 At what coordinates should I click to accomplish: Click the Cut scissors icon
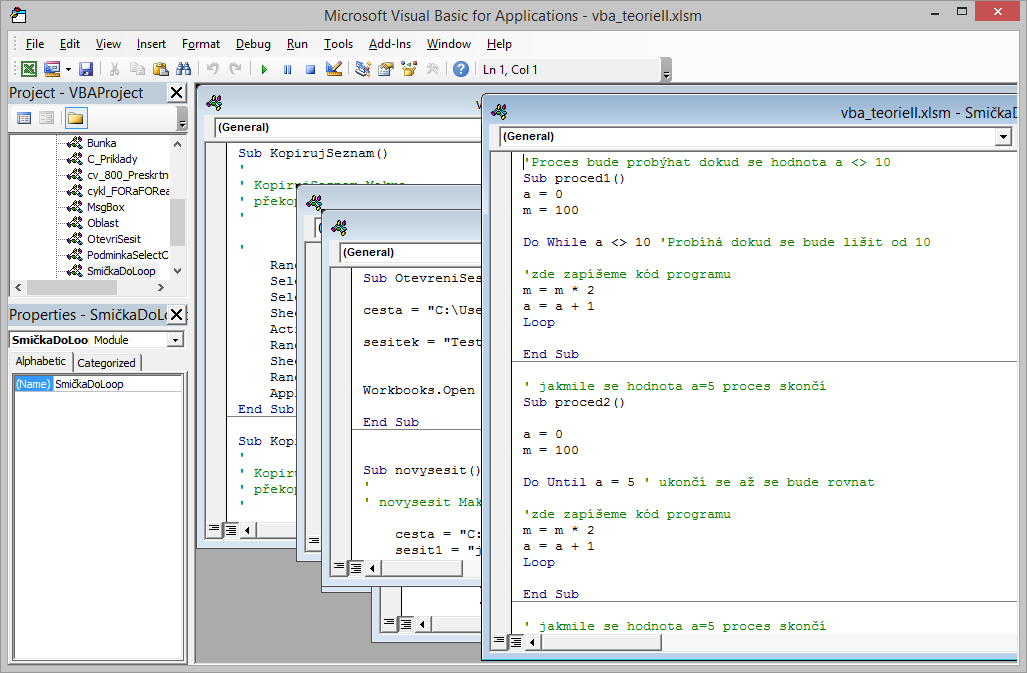[114, 69]
